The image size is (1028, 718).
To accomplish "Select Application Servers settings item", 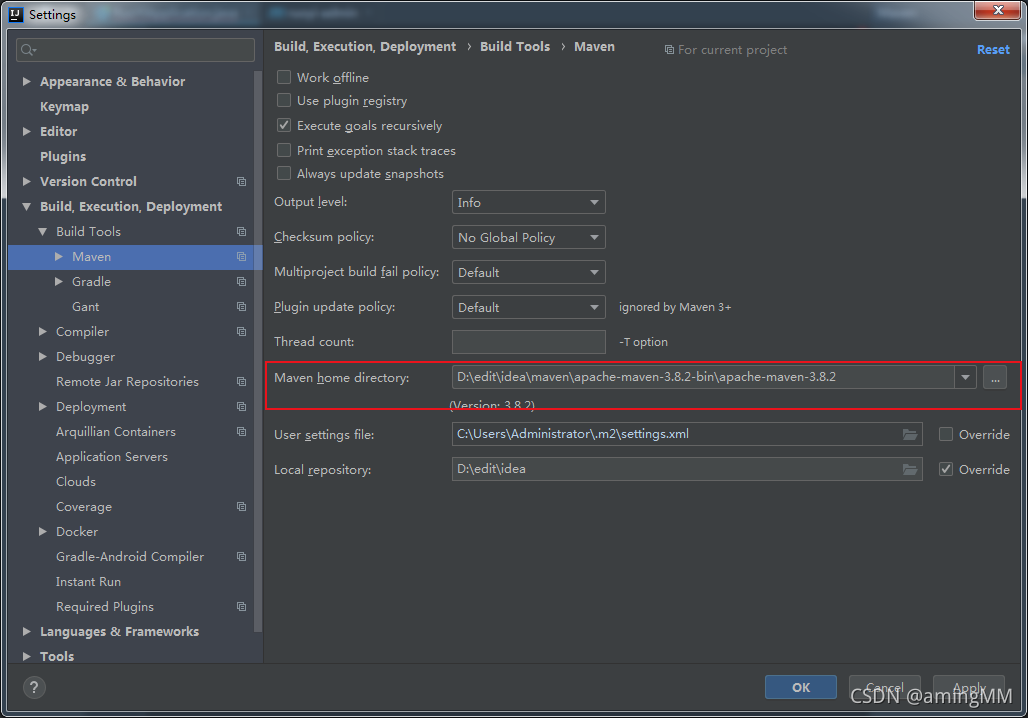I will coord(111,456).
